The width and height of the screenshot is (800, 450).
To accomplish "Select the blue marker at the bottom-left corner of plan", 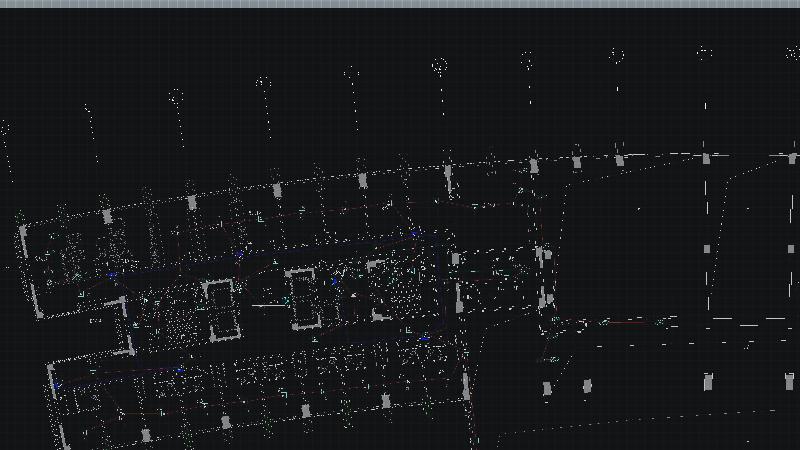I will point(58,385).
